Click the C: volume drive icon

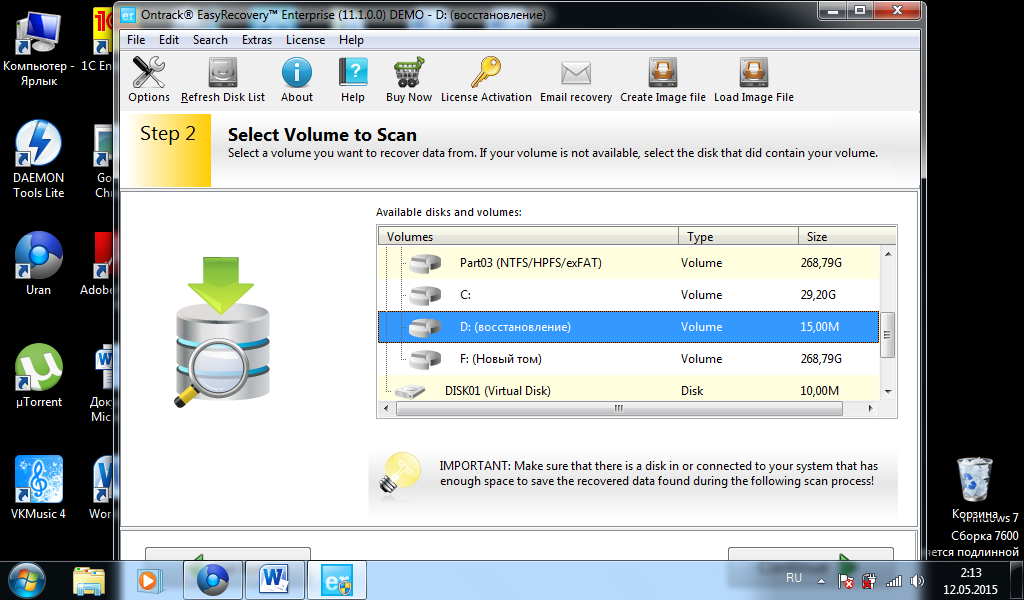[x=425, y=296]
